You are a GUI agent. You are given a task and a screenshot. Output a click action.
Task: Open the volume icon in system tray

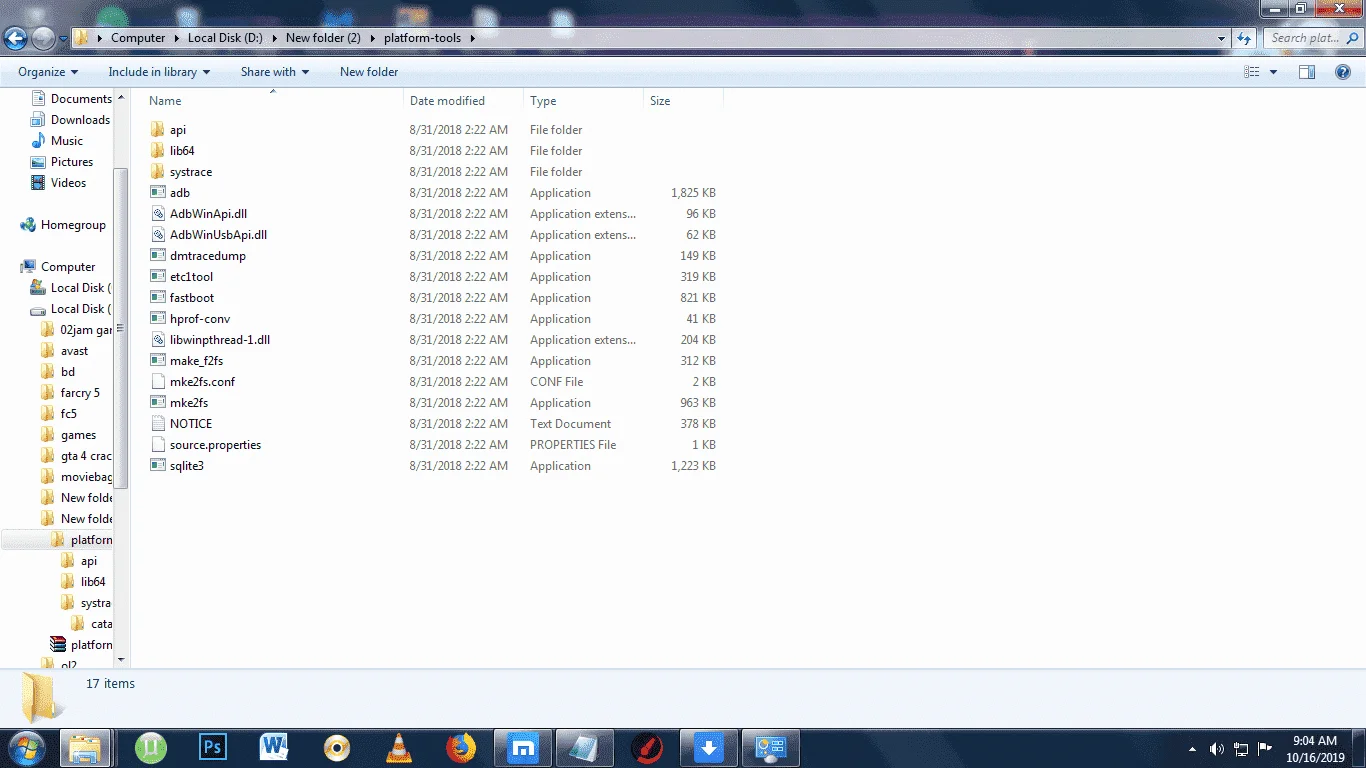click(1217, 748)
